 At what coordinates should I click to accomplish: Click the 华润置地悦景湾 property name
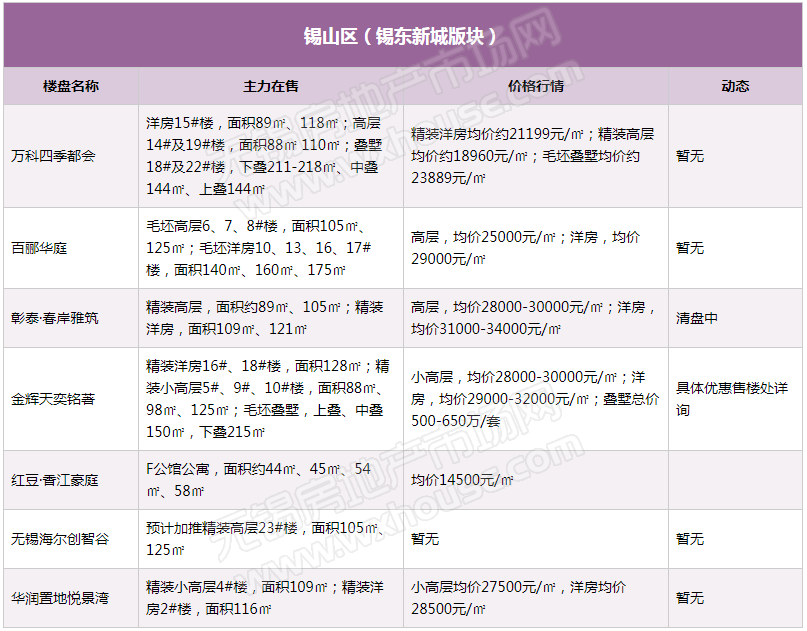60,598
